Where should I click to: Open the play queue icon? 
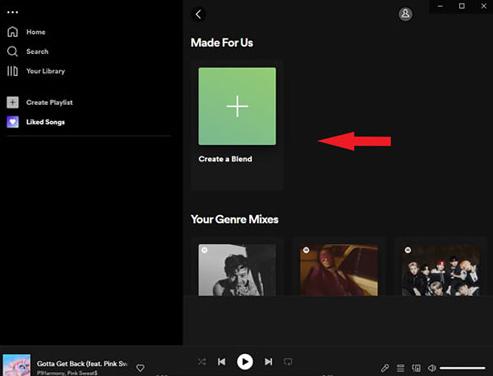tap(400, 368)
